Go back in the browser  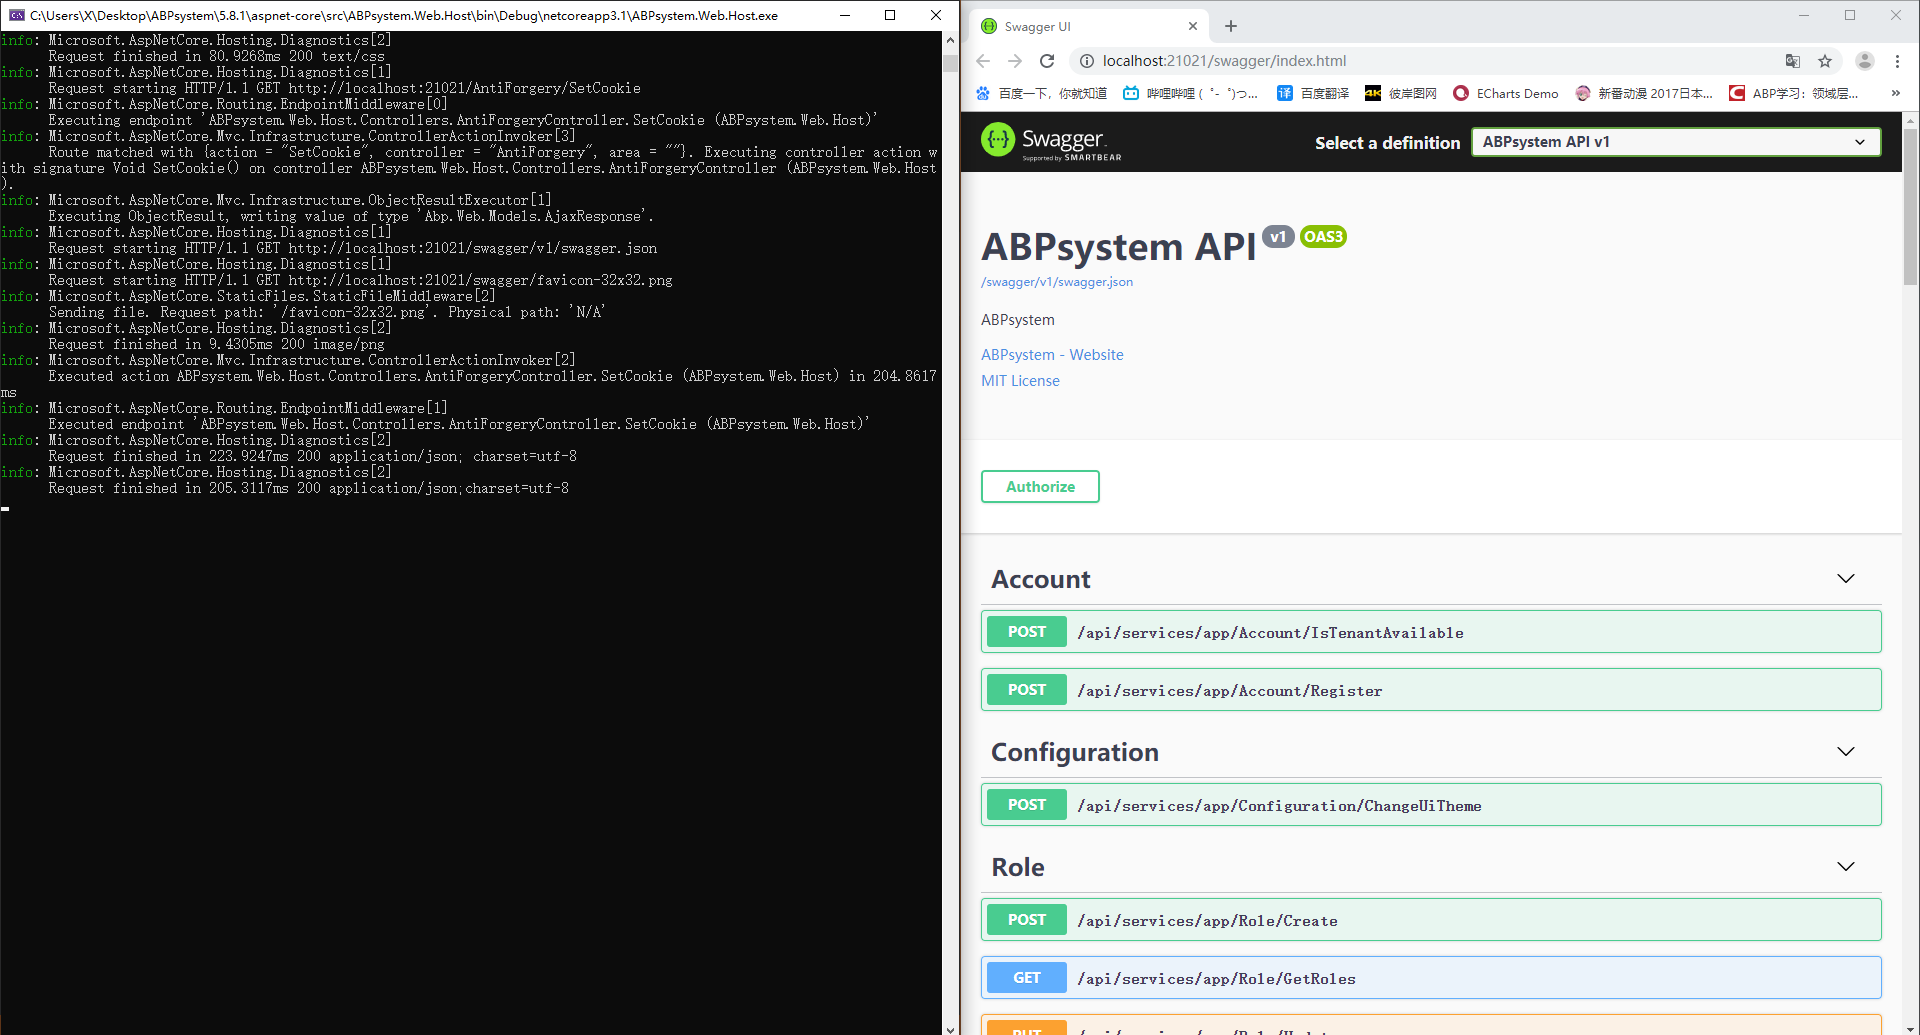(983, 61)
